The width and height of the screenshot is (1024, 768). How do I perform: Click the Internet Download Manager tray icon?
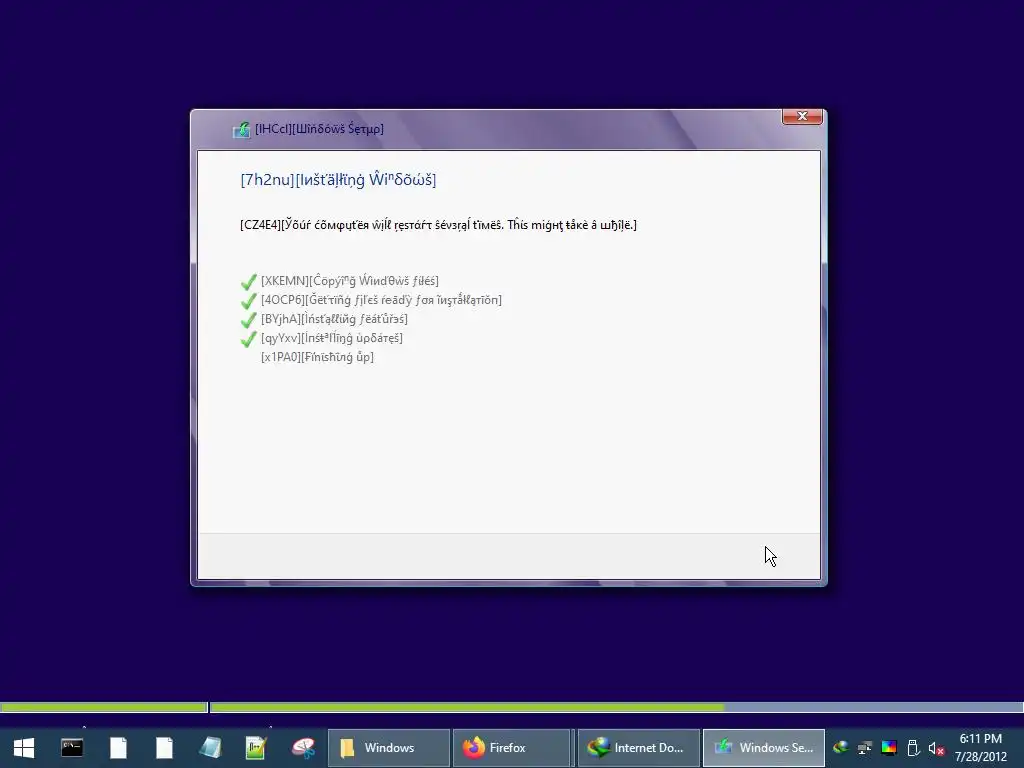840,748
